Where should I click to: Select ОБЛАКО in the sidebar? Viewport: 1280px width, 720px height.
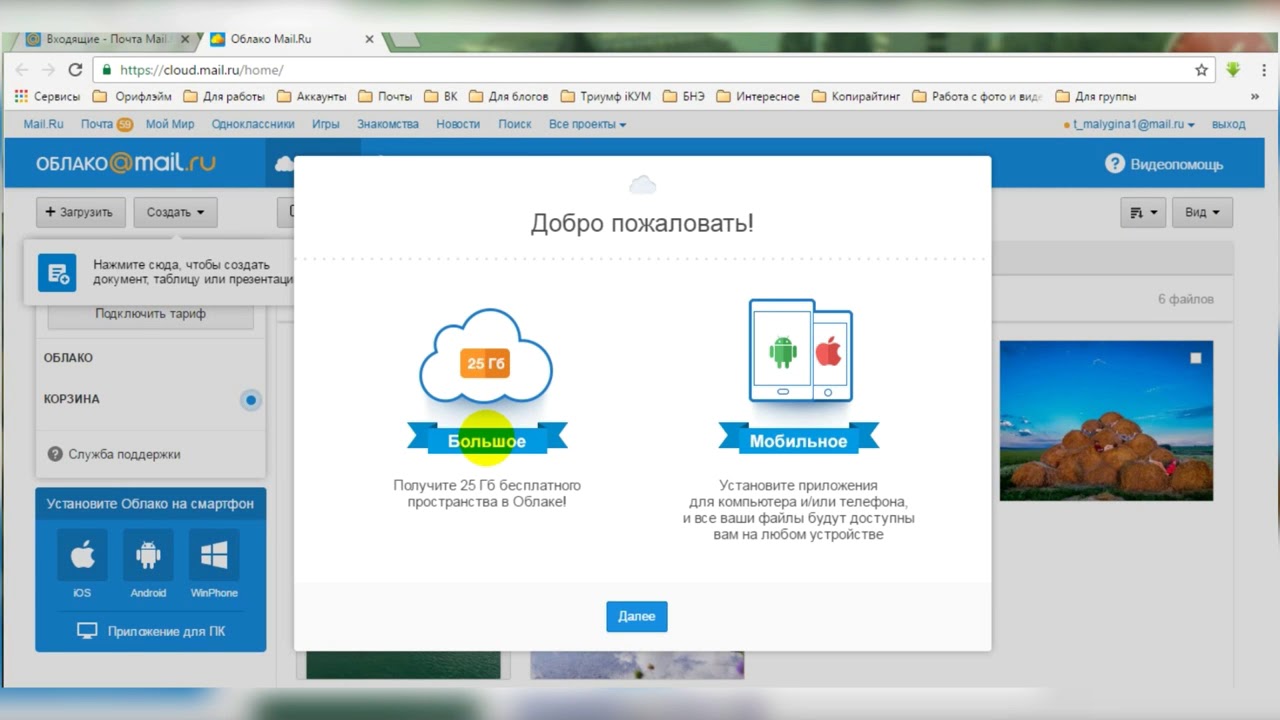pos(68,358)
